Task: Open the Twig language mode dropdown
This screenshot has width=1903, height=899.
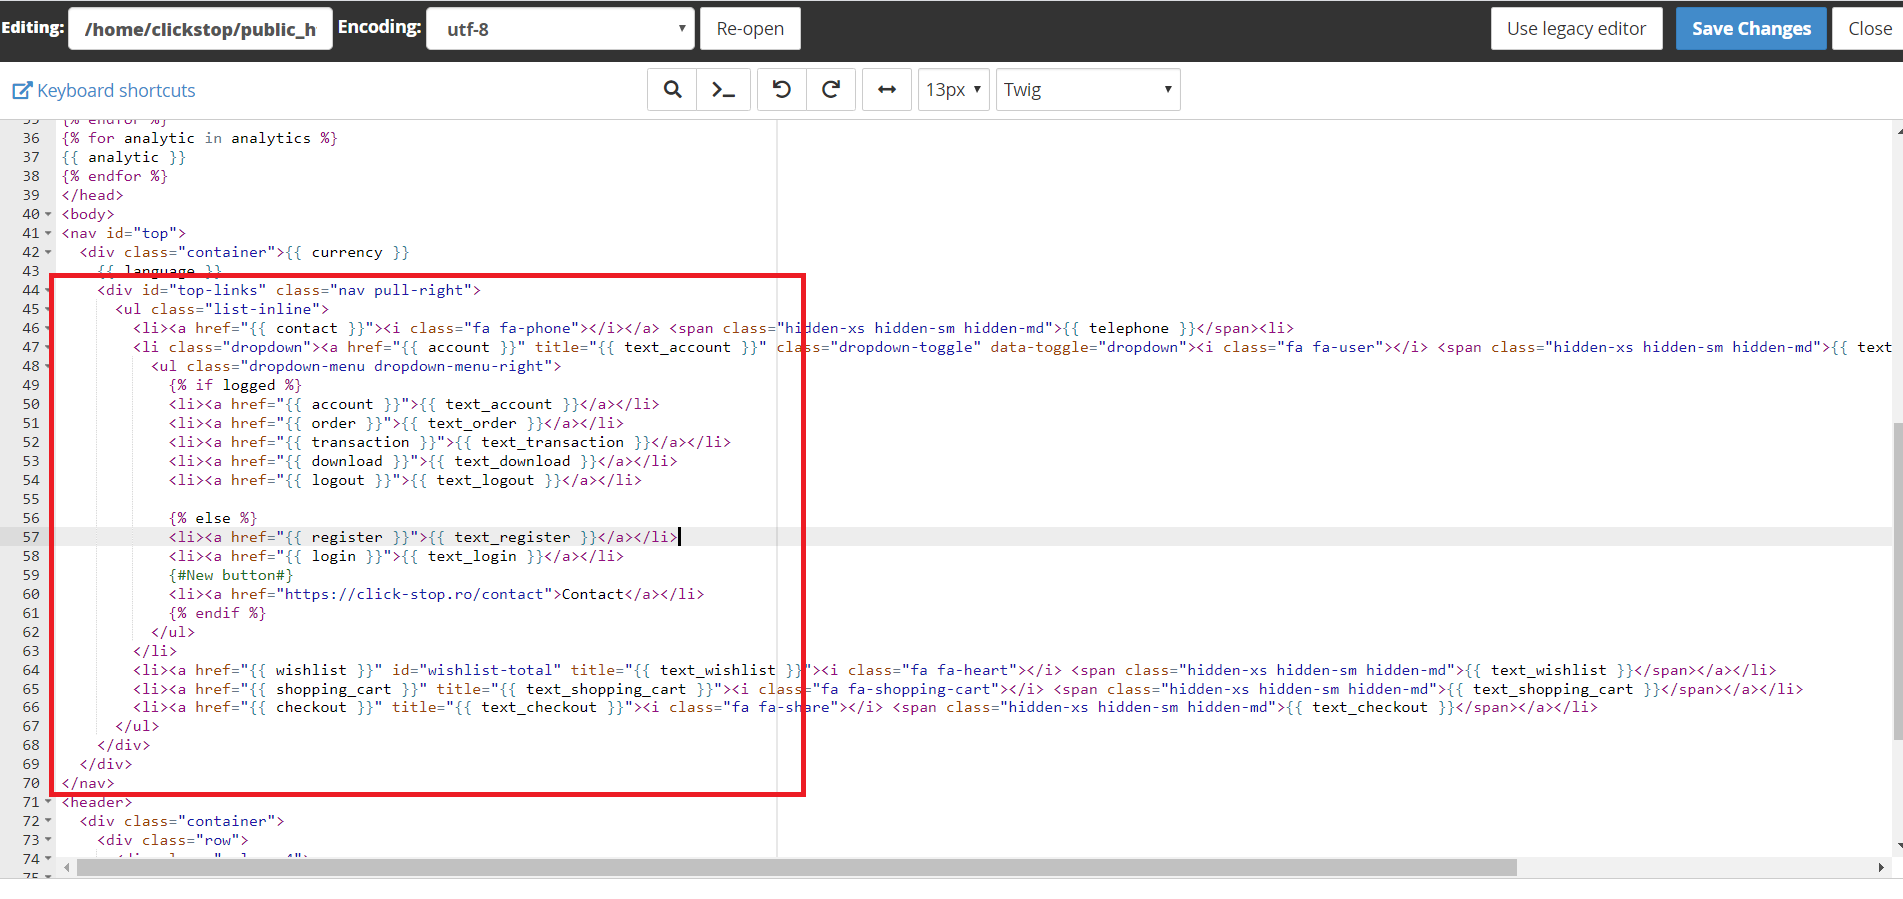Action: (1088, 90)
